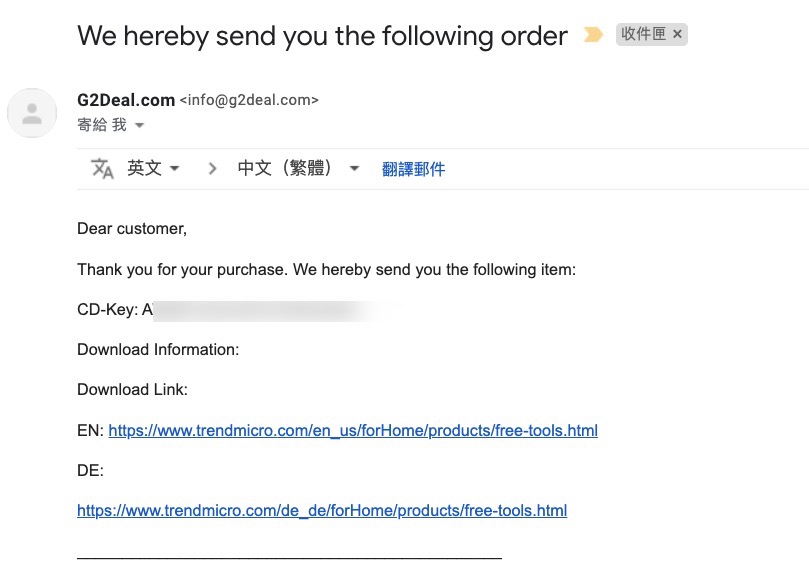The height and width of the screenshot is (577, 809).
Task: Click the yellow importance marker icon
Action: [x=593, y=35]
